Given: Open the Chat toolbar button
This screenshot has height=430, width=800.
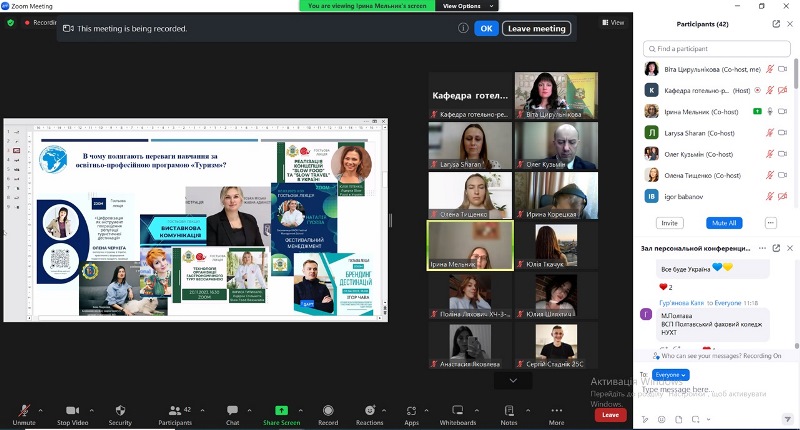Looking at the screenshot, I should 233,415.
